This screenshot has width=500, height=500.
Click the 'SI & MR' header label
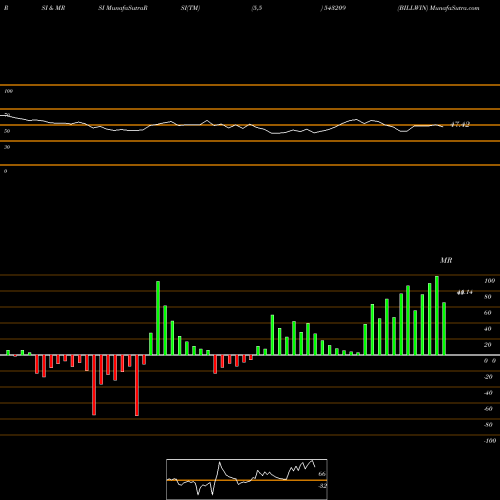coord(53,8)
